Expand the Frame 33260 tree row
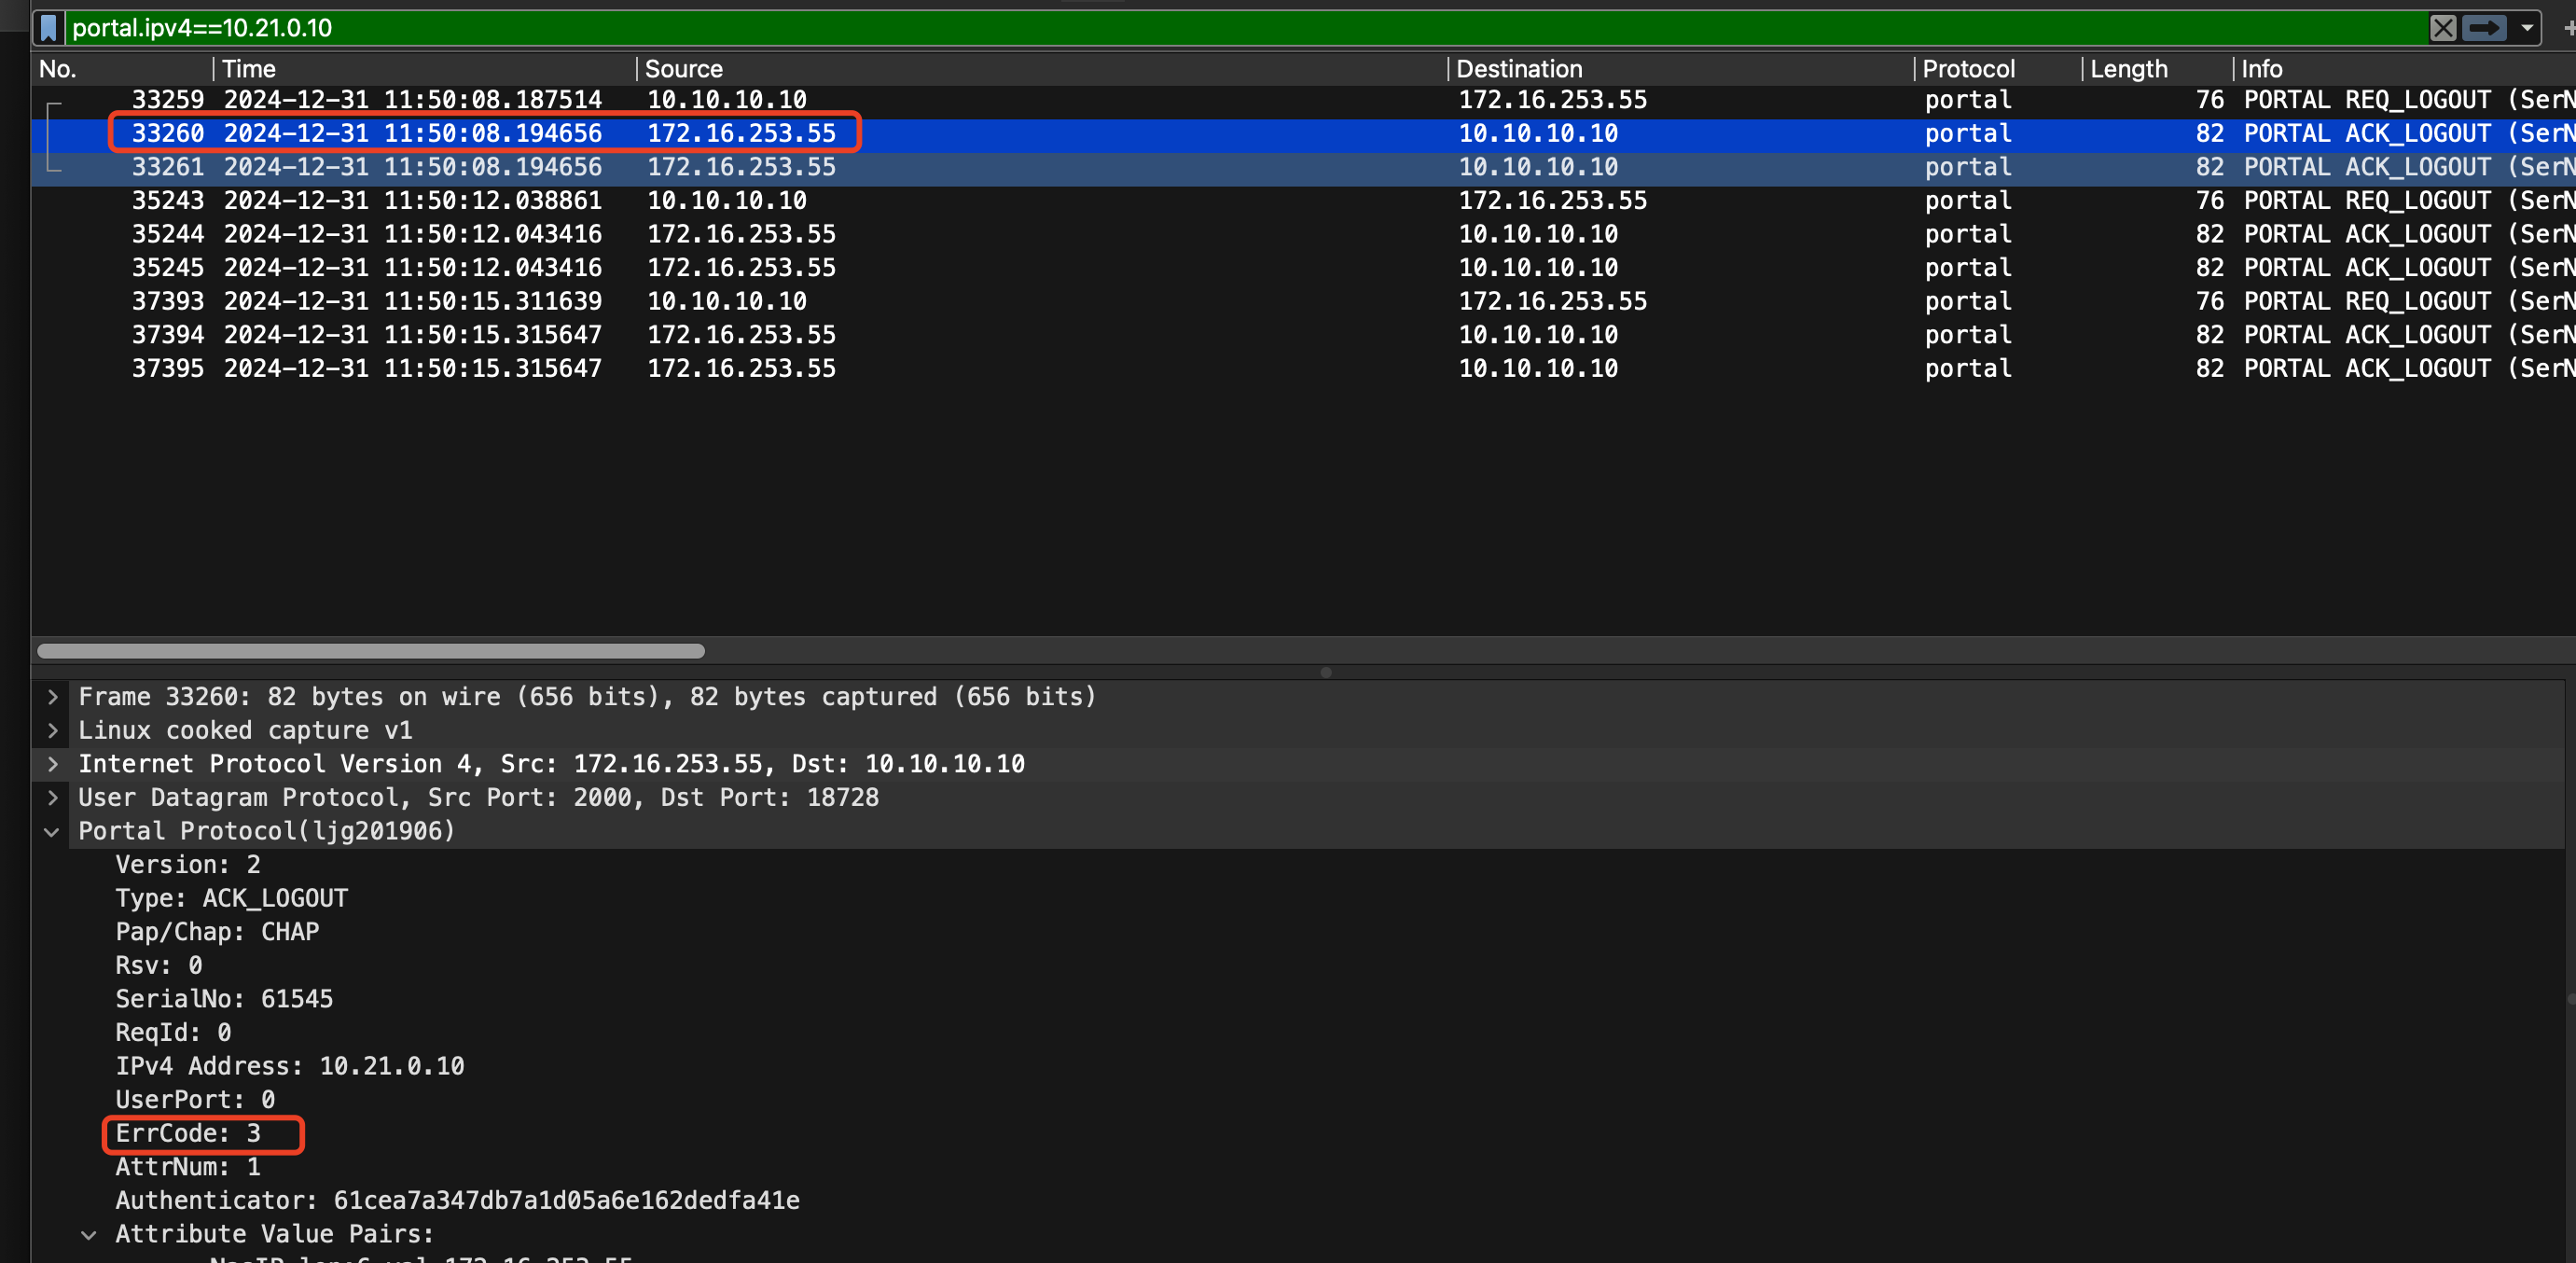 tap(53, 697)
